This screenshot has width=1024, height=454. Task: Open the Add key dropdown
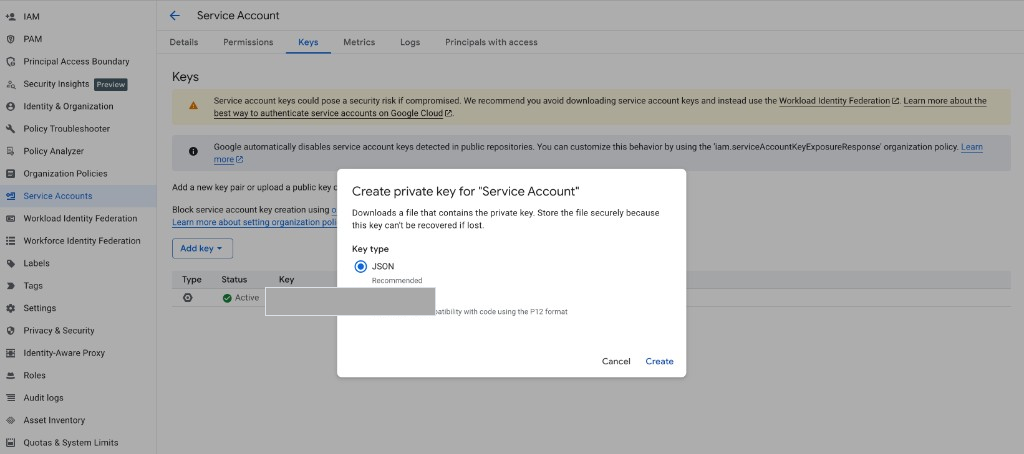tap(202, 249)
